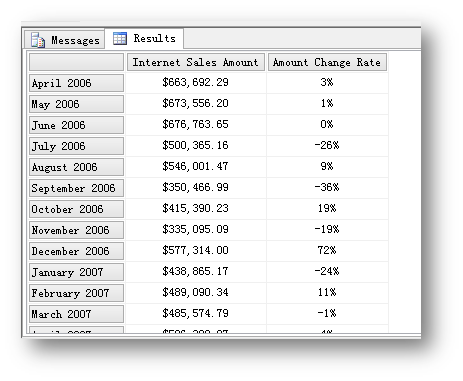The width and height of the screenshot is (463, 381).
Task: Open the Results tab
Action: [144, 38]
